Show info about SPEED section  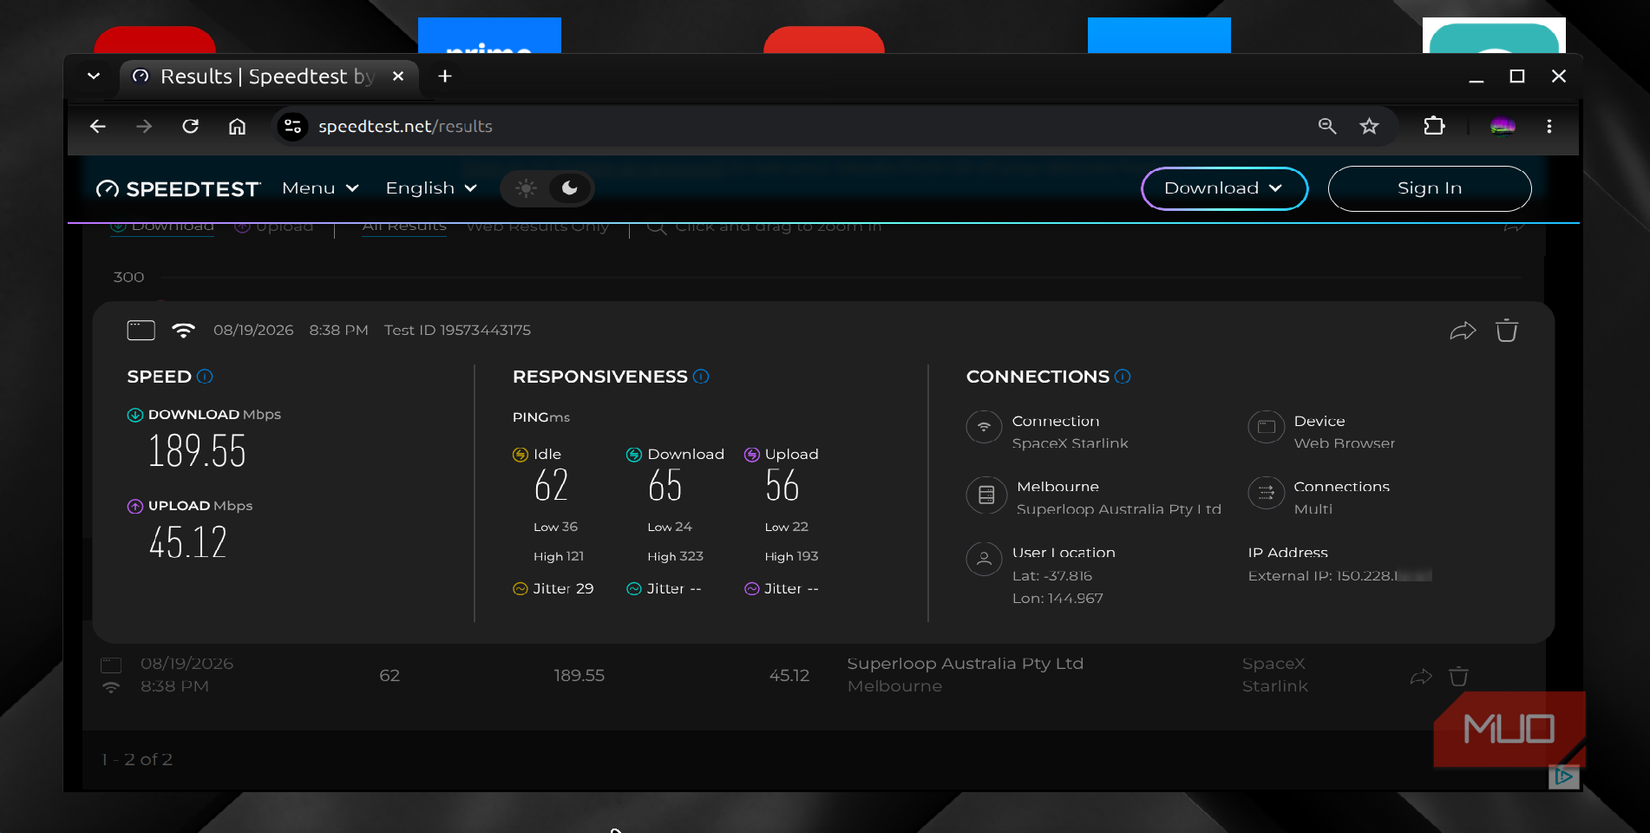(205, 377)
